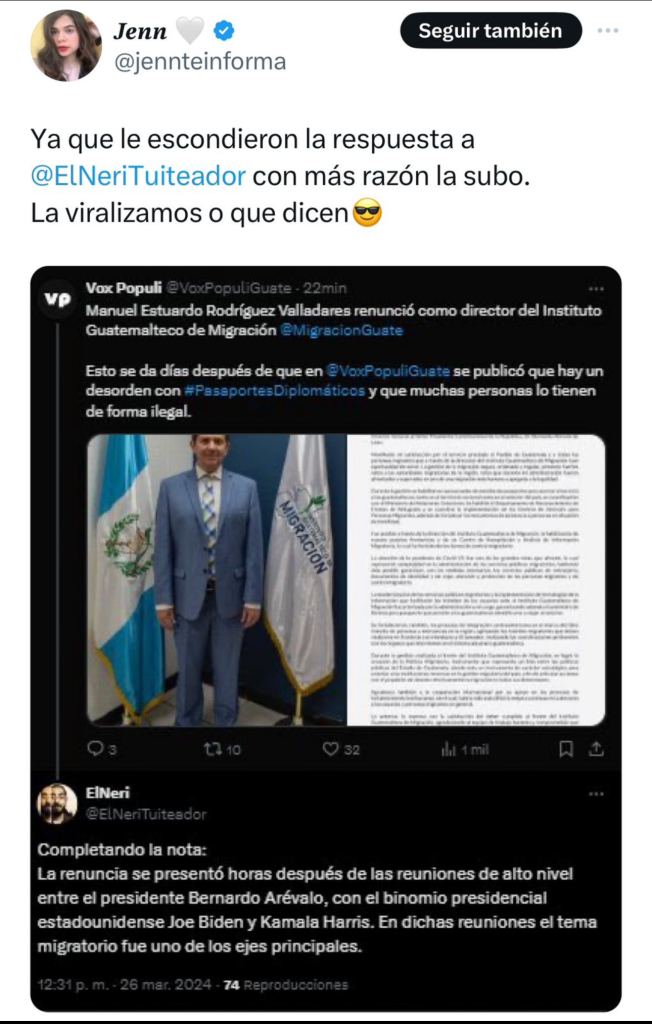Click the share icon on Vox Populi tweet

coord(596,749)
